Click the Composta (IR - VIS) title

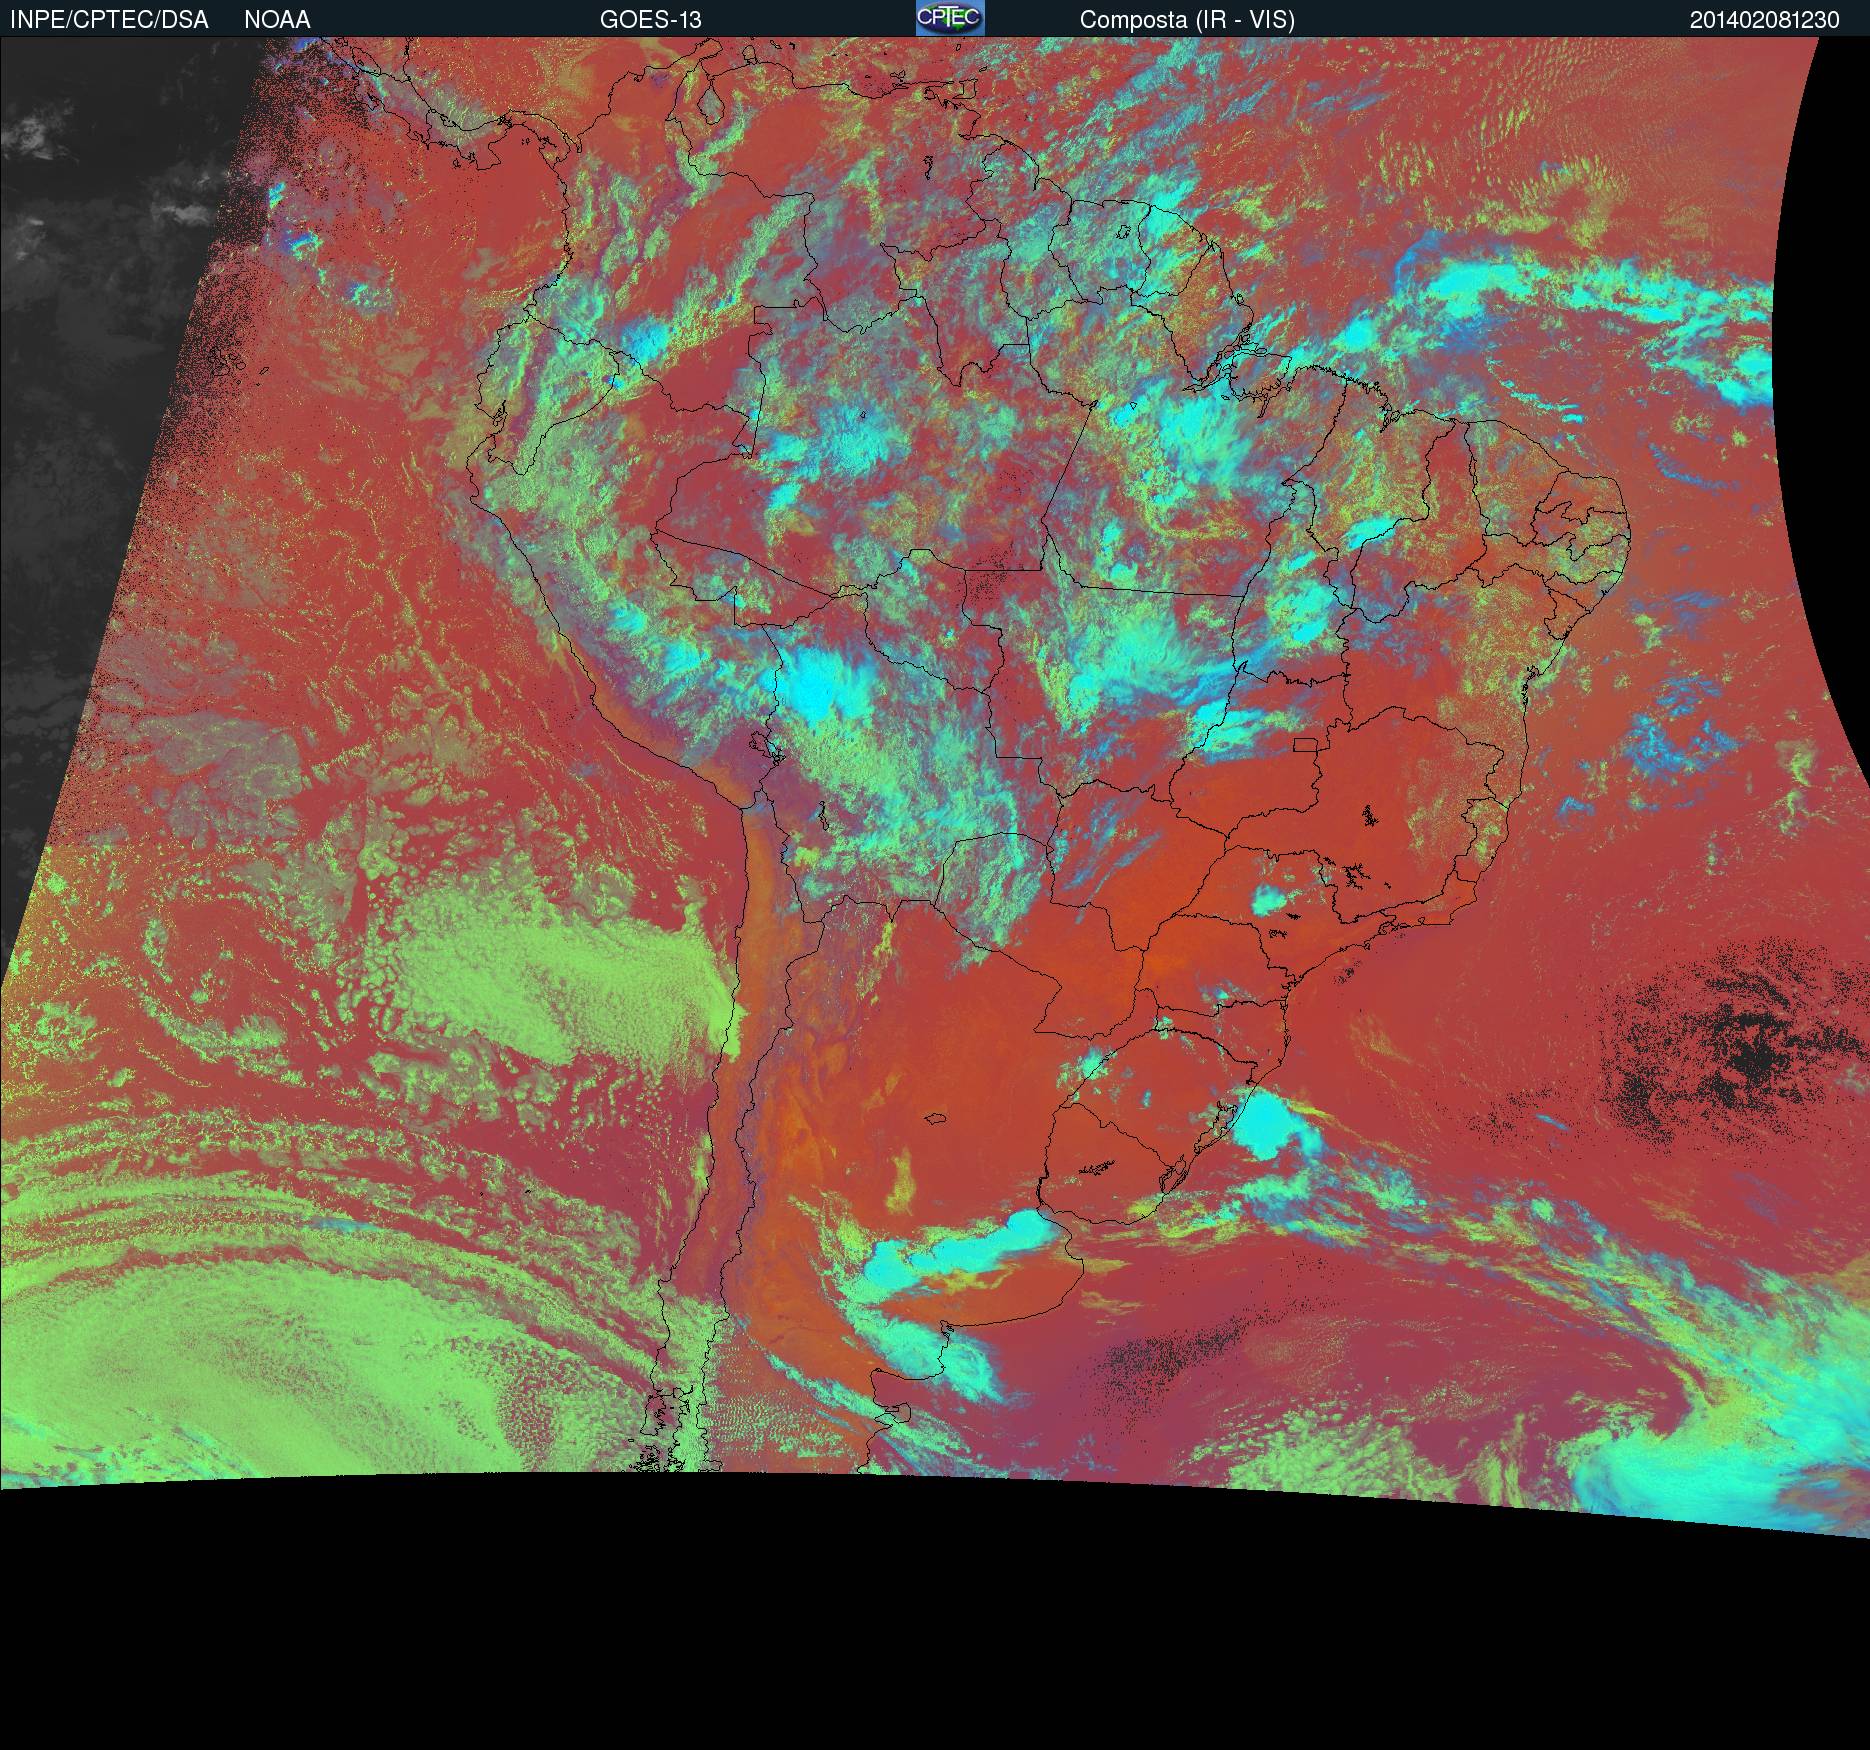pyautogui.click(x=1187, y=20)
